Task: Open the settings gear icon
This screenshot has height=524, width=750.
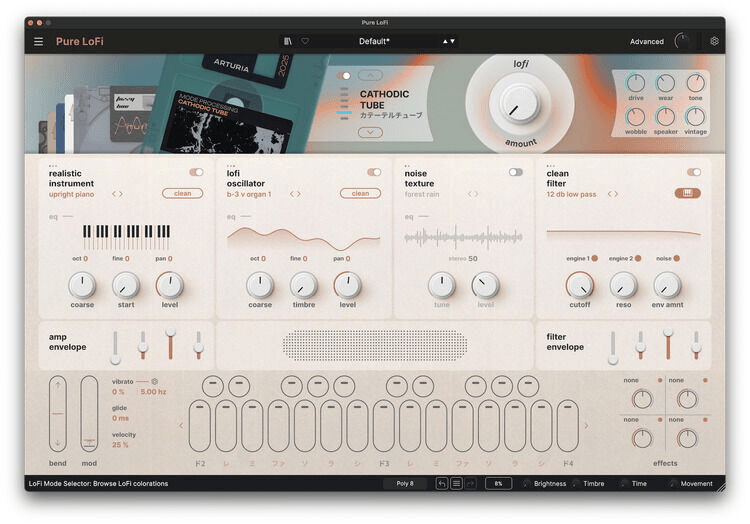Action: point(714,41)
